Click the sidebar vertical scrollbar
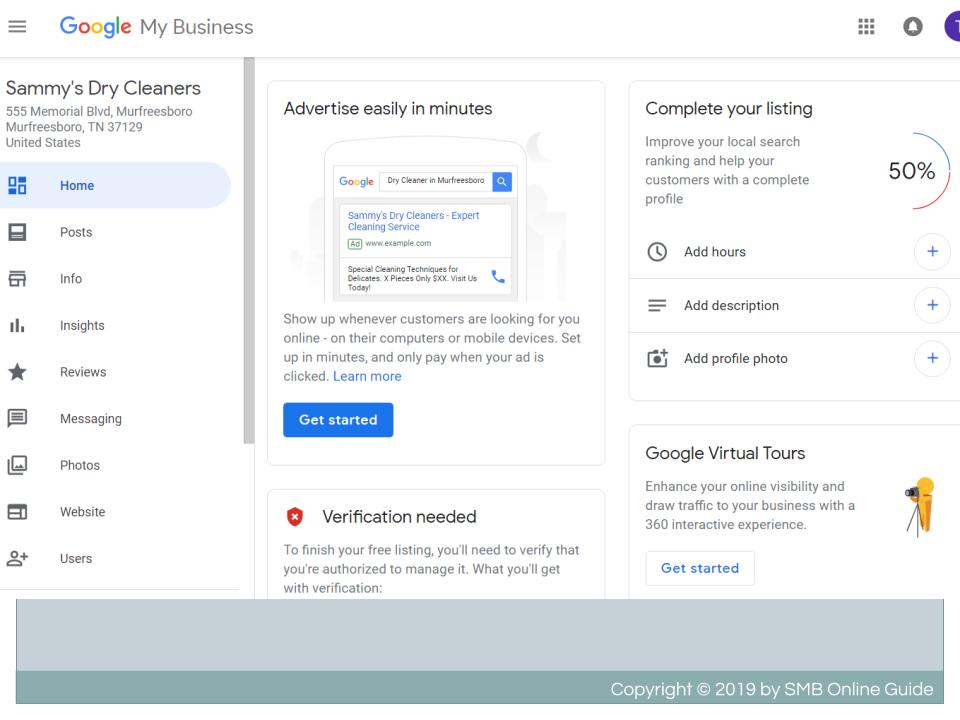Viewport: 960px width, 720px height. pyautogui.click(x=249, y=250)
